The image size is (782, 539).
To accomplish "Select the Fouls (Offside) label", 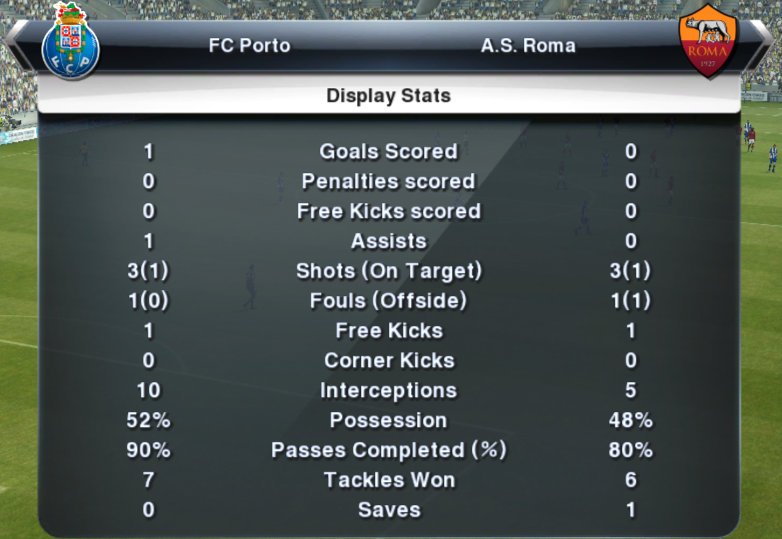I will (389, 301).
